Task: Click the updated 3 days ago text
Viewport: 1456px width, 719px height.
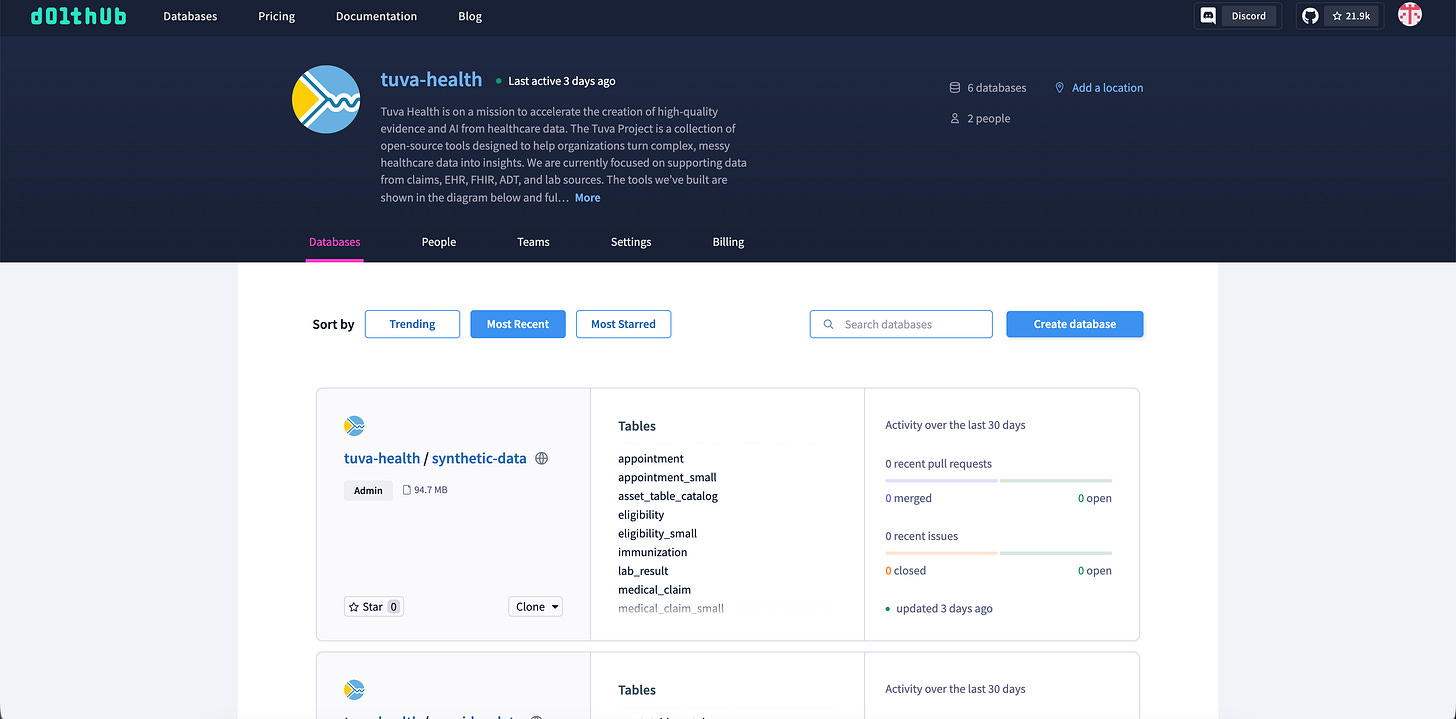Action: (944, 608)
